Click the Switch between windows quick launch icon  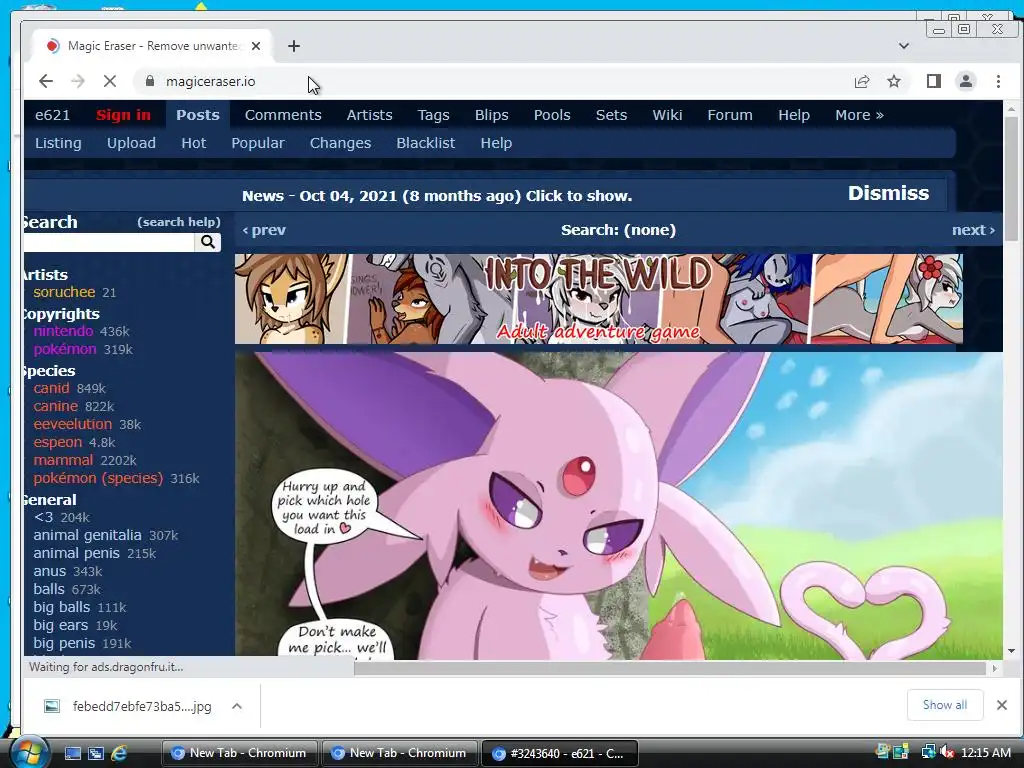(95, 754)
